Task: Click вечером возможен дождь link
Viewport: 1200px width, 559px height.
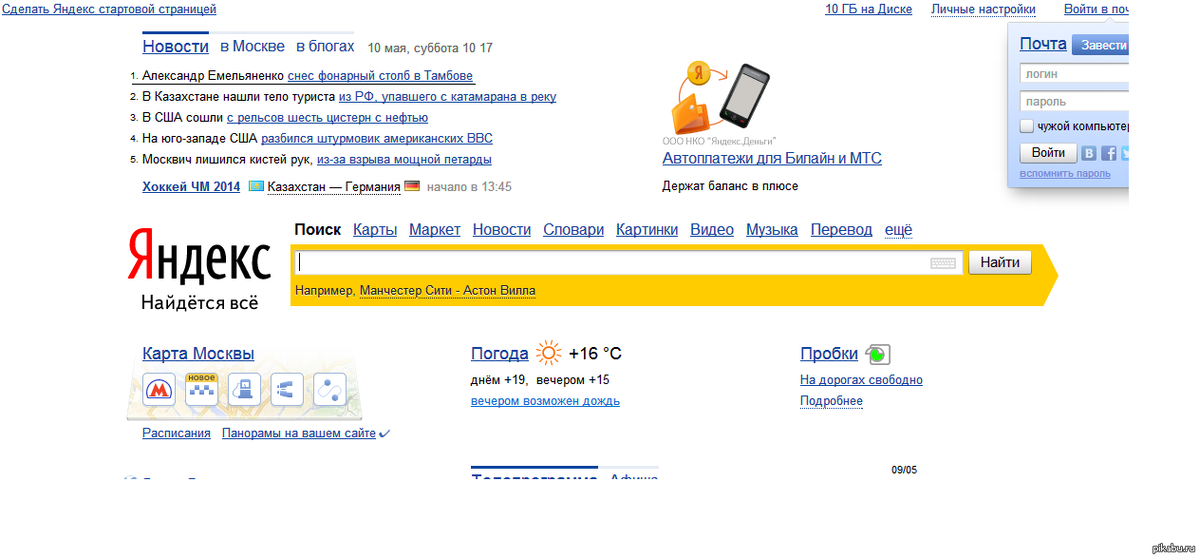Action: point(545,401)
